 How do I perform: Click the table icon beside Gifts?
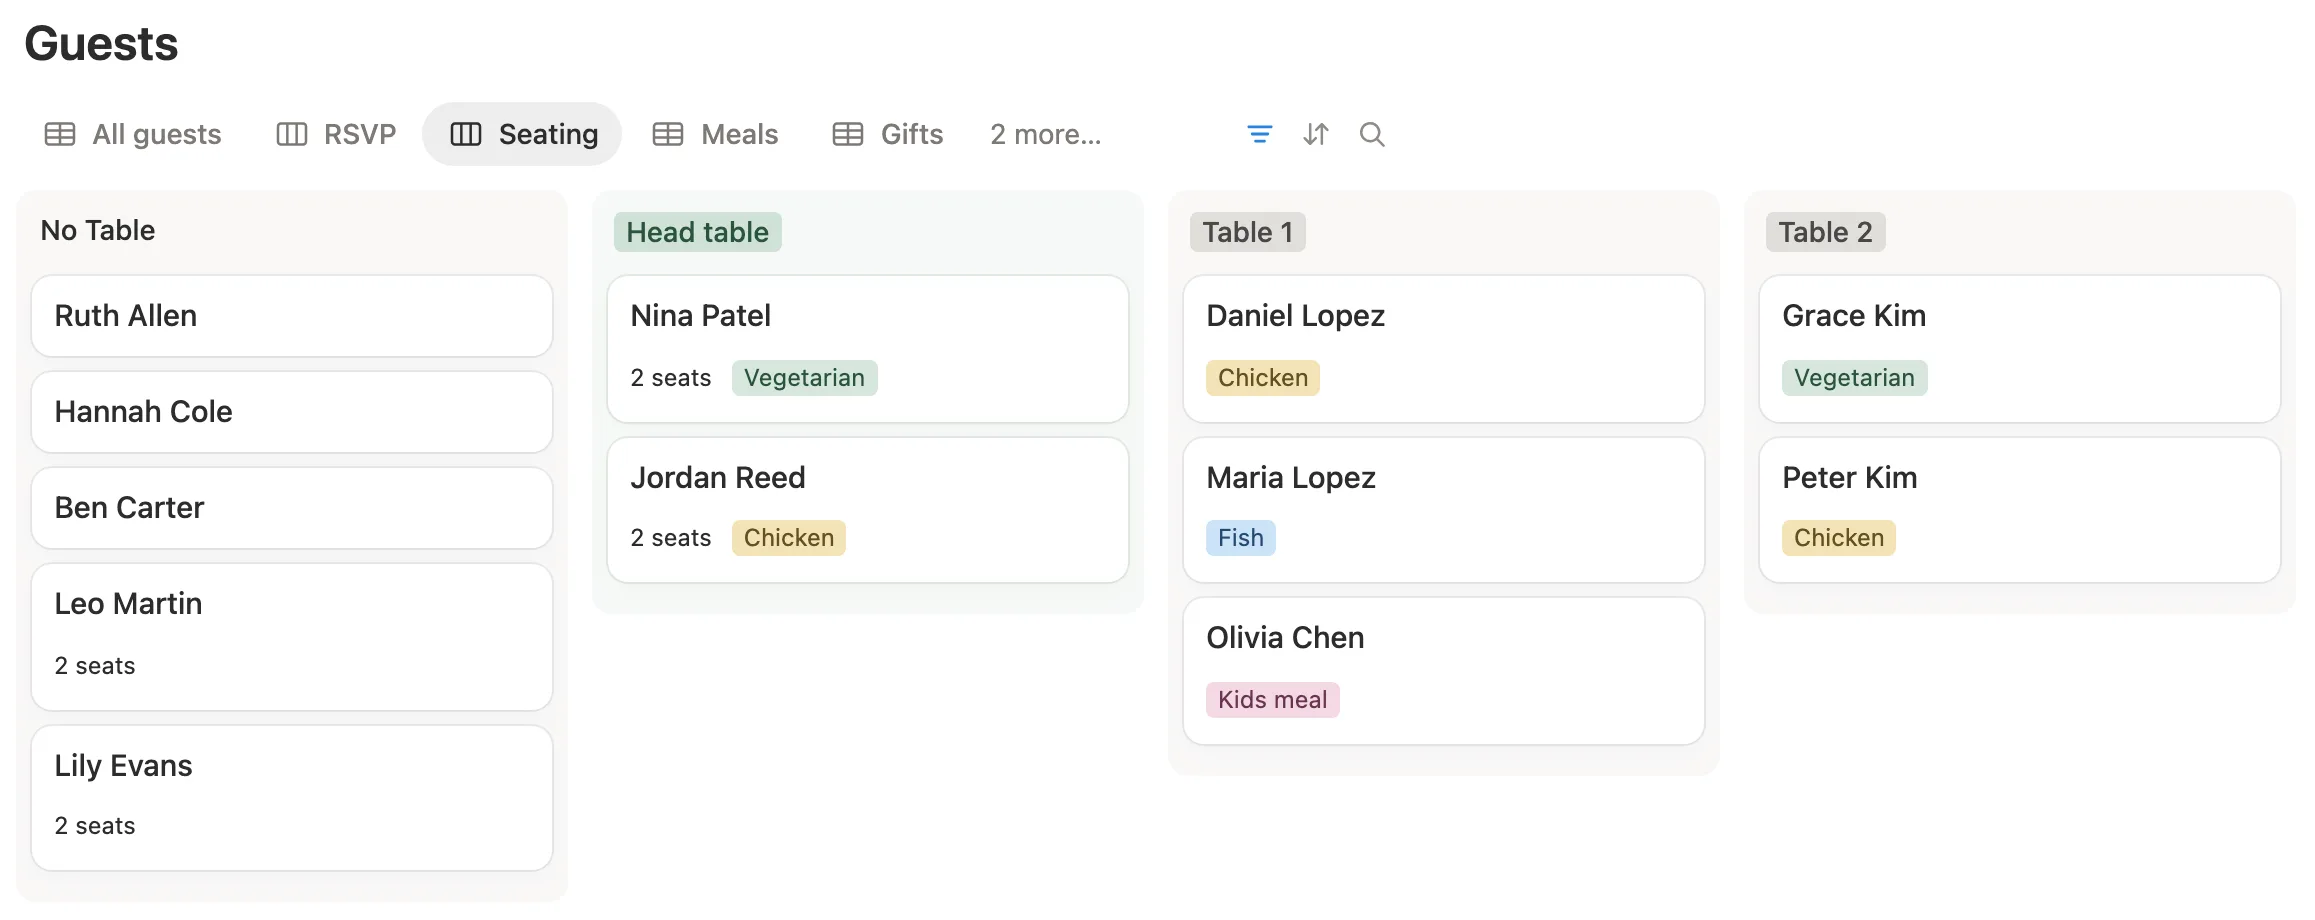click(x=848, y=134)
